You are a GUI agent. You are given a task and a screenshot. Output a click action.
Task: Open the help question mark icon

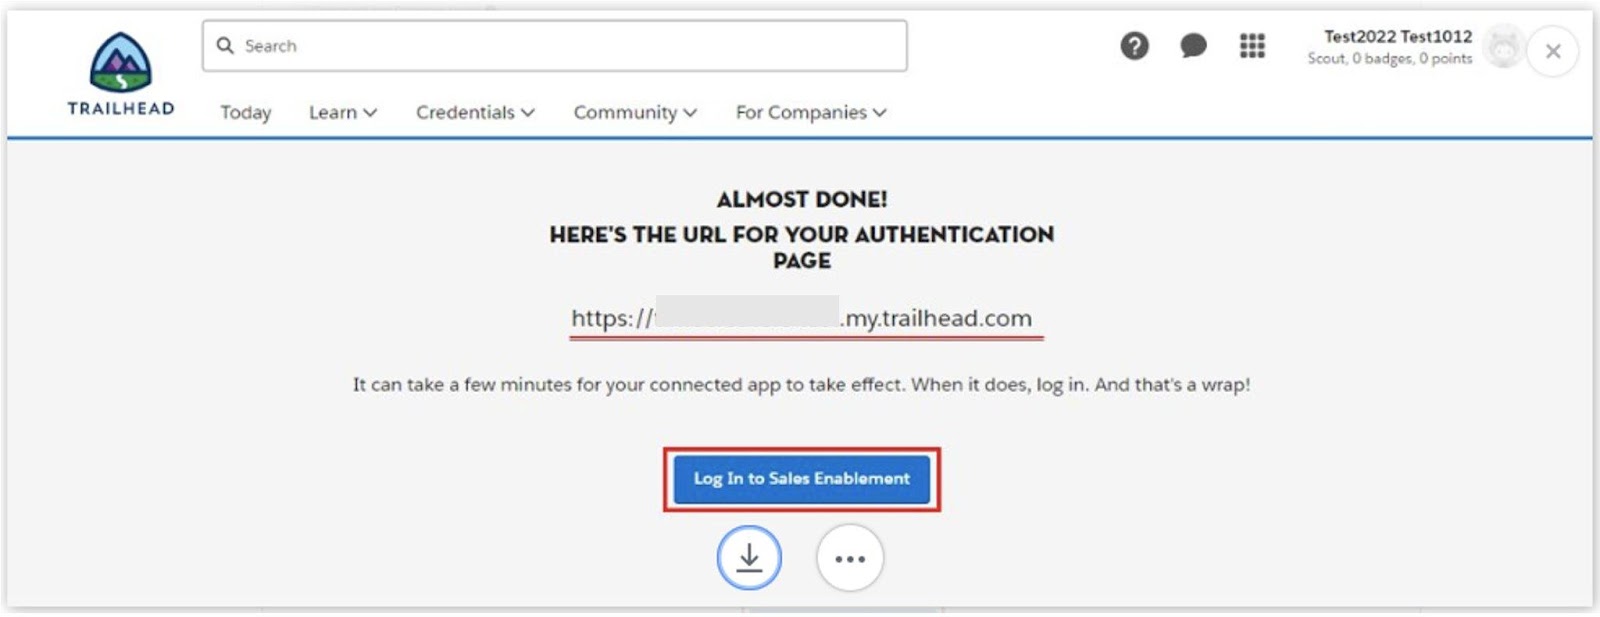click(x=1134, y=46)
